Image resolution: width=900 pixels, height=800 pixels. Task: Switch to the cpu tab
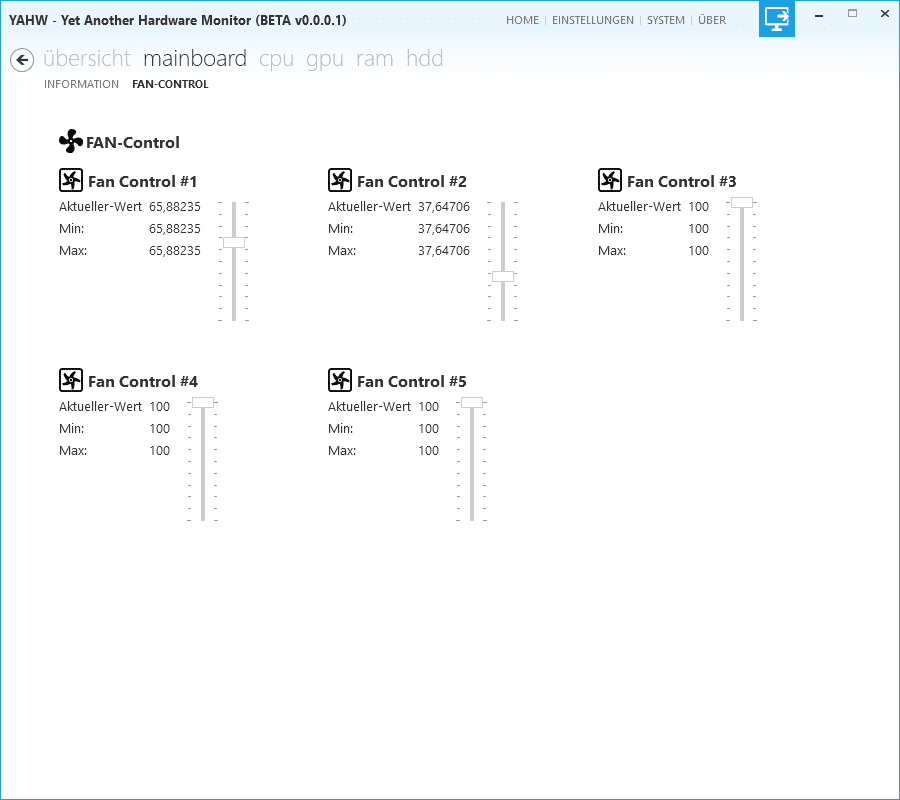(276, 60)
